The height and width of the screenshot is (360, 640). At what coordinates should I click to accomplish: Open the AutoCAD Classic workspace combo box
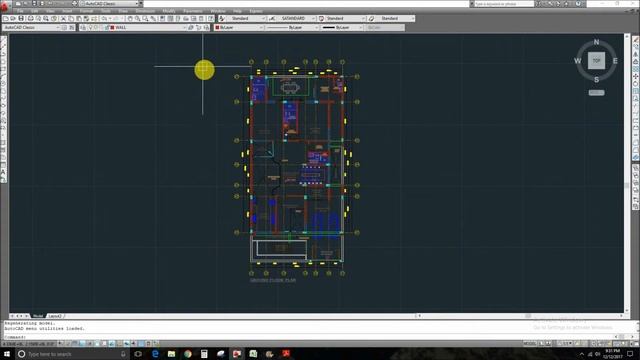[x=31, y=27]
